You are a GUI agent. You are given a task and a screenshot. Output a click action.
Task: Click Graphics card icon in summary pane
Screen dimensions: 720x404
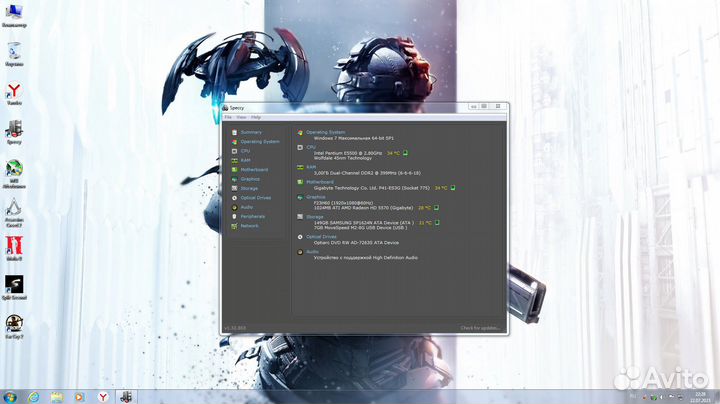click(x=300, y=197)
